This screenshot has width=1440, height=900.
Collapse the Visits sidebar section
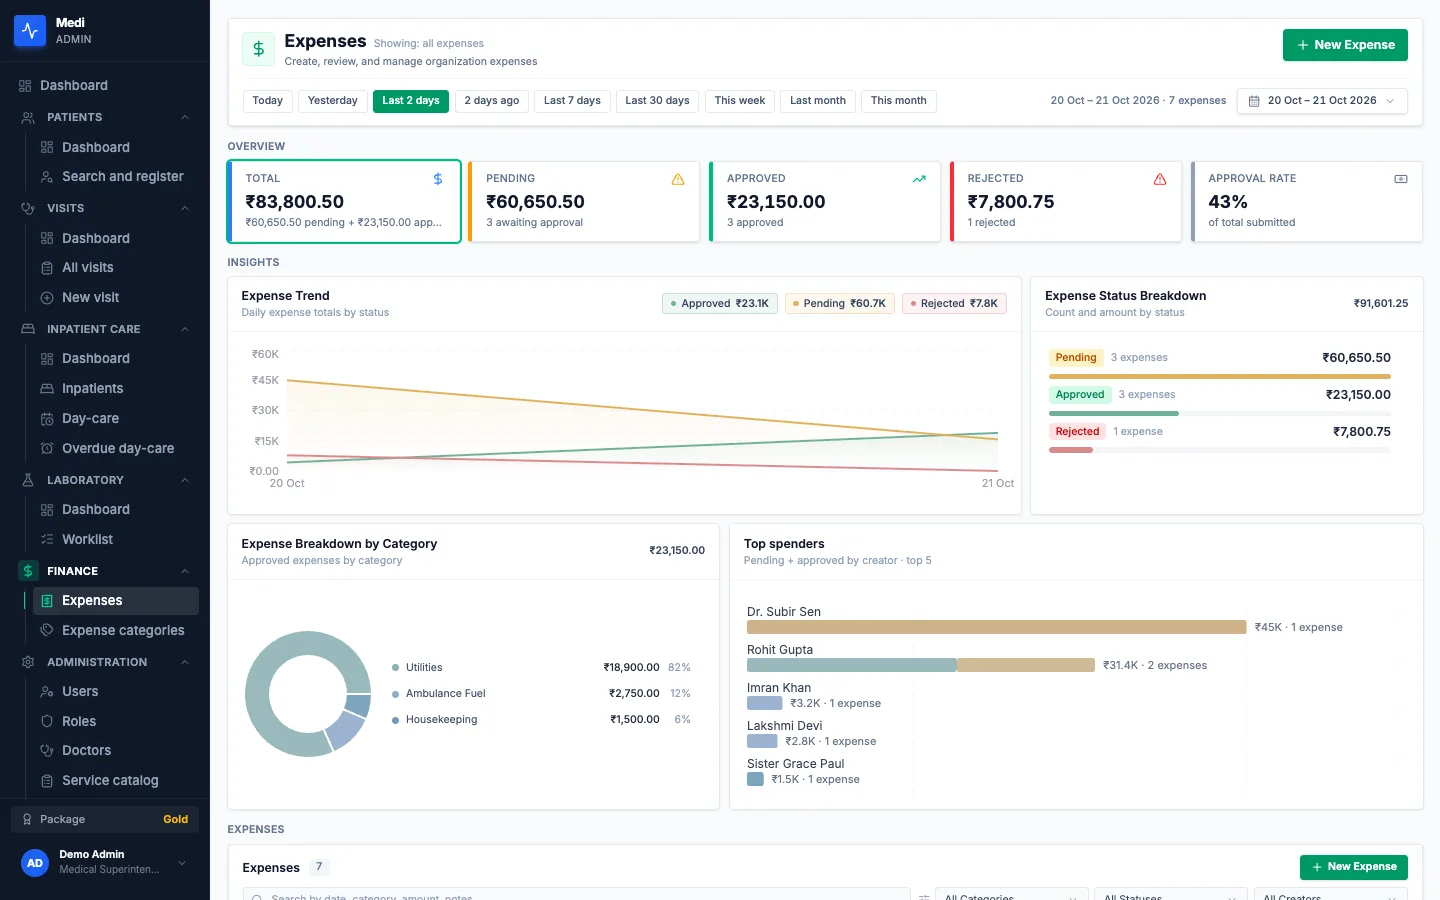[x=185, y=209]
